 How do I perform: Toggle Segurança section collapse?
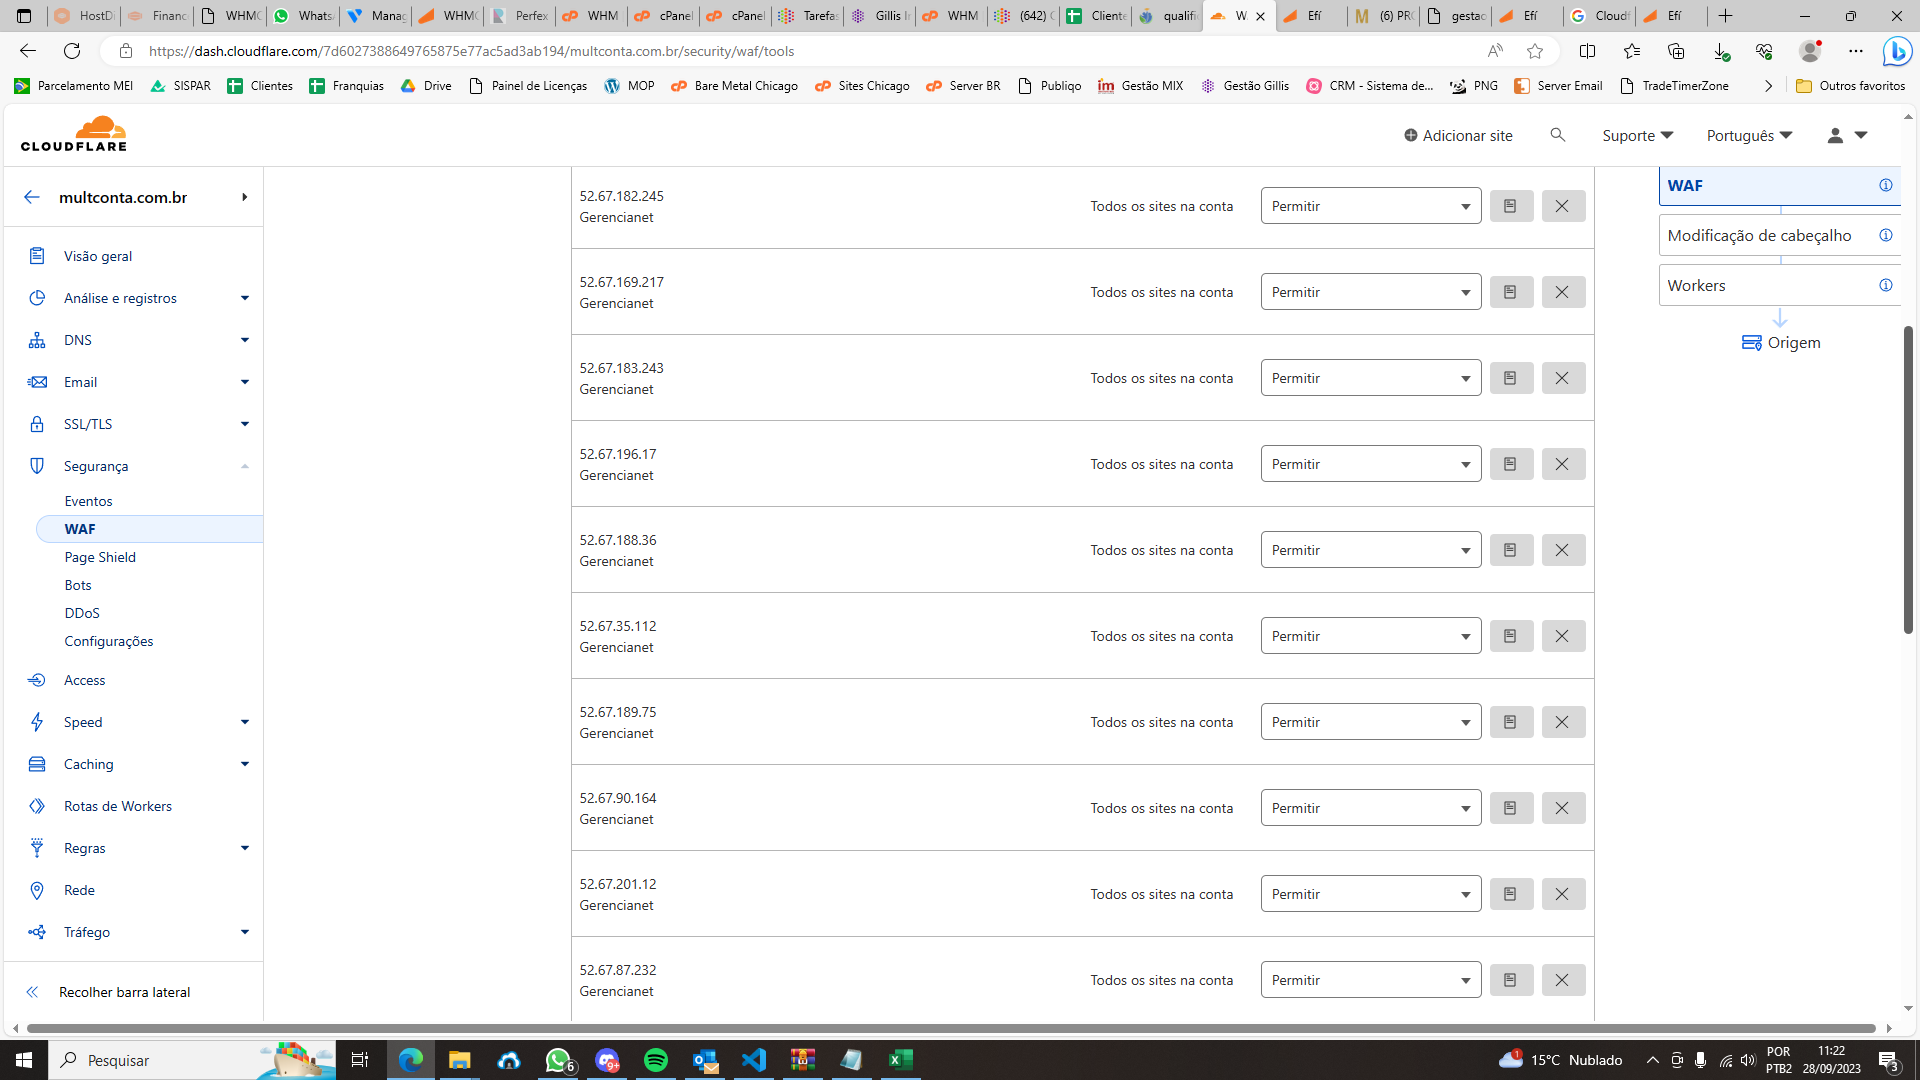244,465
